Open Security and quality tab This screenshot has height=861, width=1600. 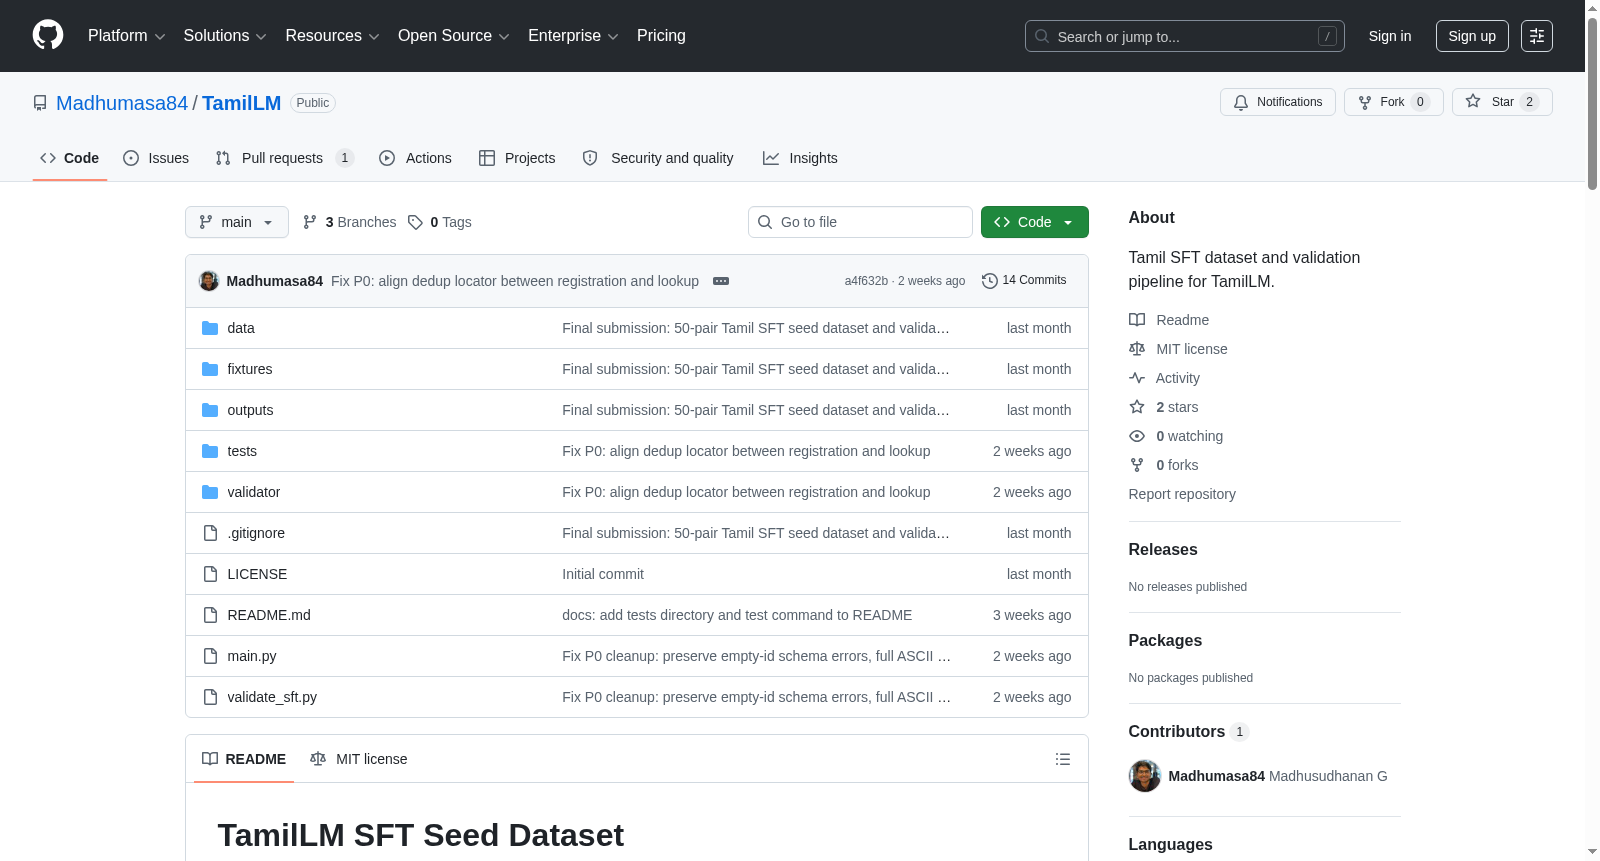point(658,158)
